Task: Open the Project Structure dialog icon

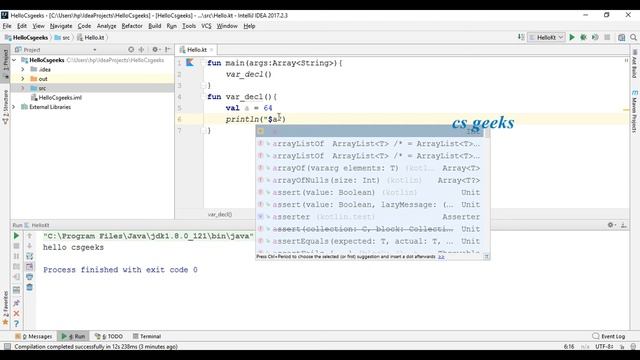Action: click(621, 38)
